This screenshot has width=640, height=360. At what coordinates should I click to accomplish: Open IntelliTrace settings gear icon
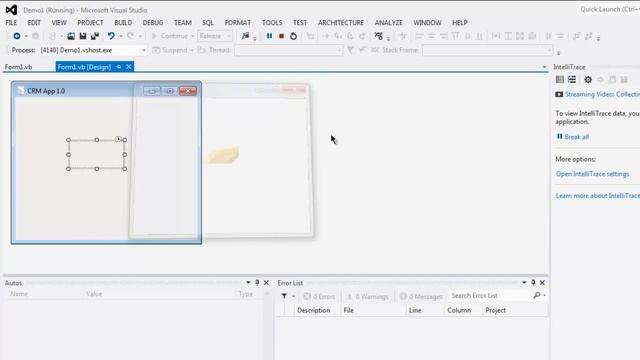(588, 80)
